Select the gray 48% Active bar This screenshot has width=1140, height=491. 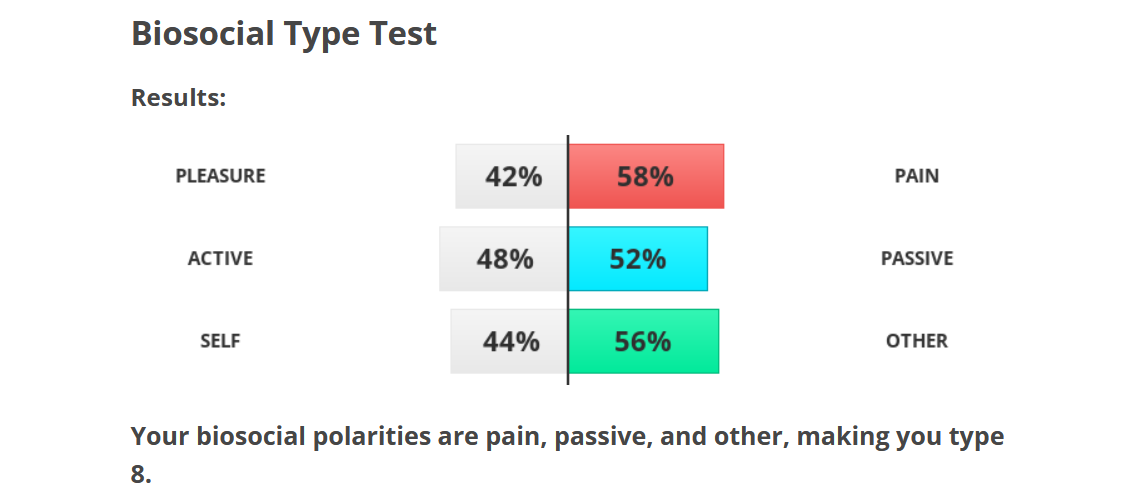[504, 259]
